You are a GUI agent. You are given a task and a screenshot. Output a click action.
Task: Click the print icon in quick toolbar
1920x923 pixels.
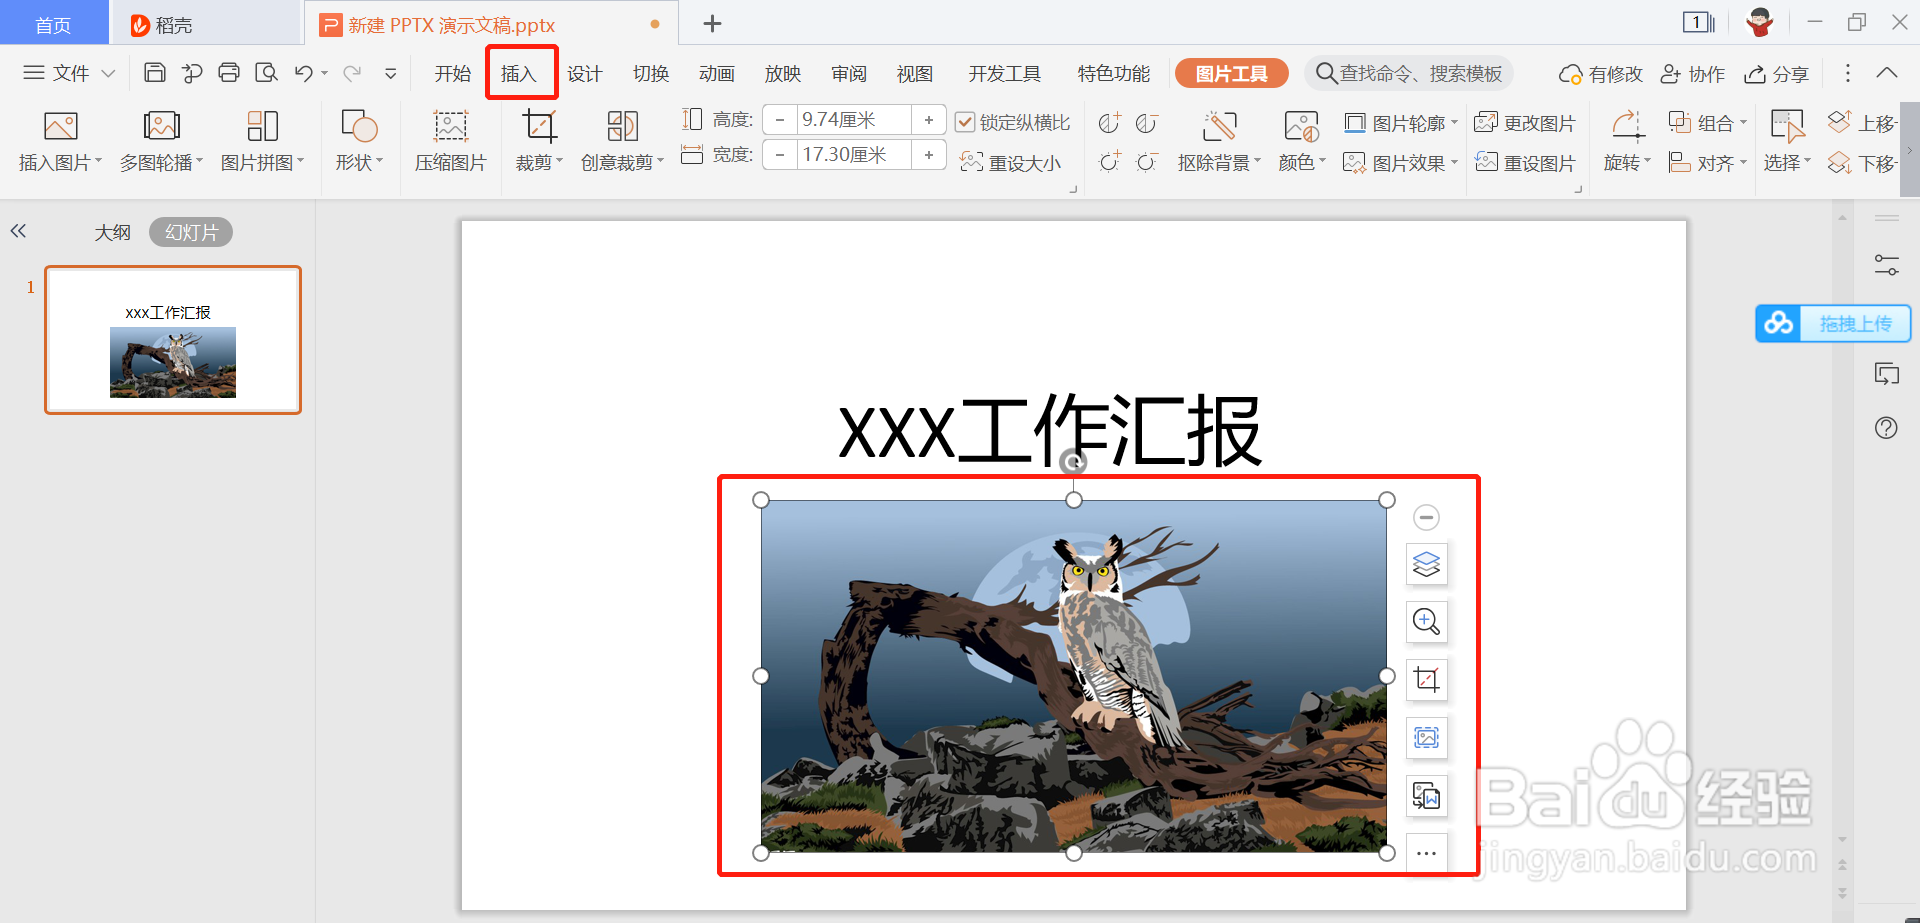pyautogui.click(x=229, y=73)
